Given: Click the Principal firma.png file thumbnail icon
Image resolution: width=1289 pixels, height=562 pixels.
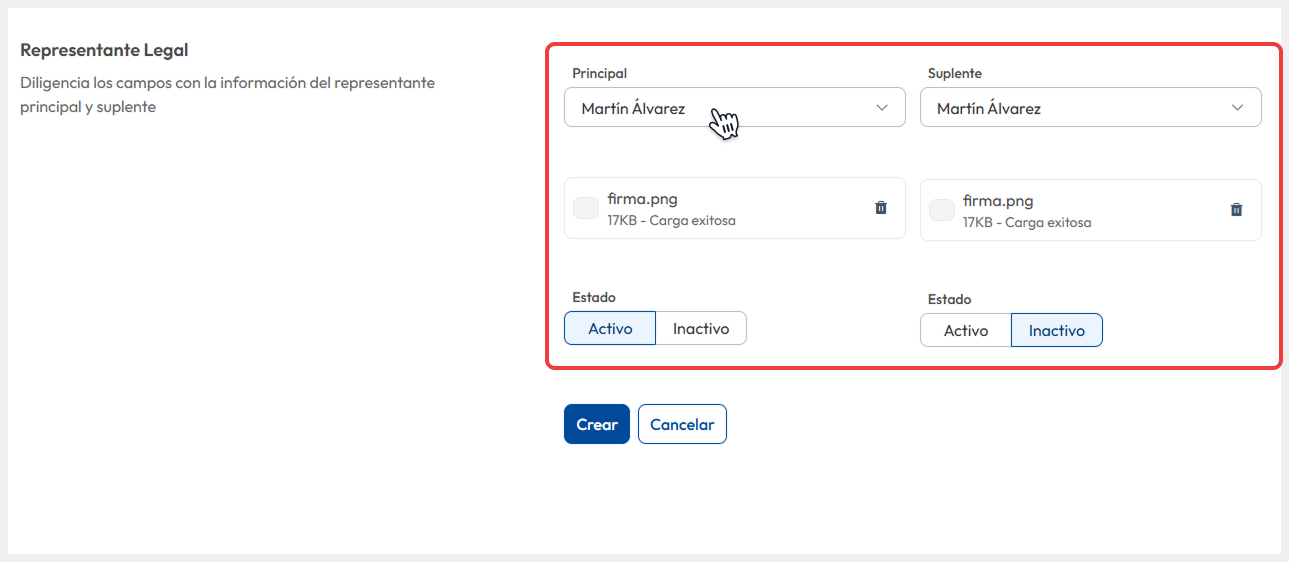Looking at the screenshot, I should [586, 208].
